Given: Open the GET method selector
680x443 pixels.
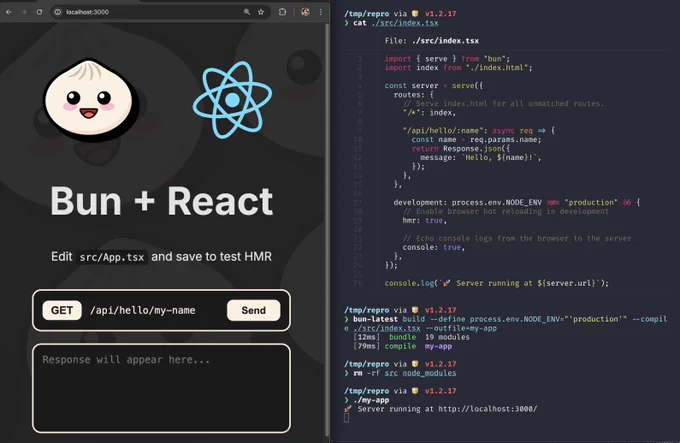Looking at the screenshot, I should [62, 310].
